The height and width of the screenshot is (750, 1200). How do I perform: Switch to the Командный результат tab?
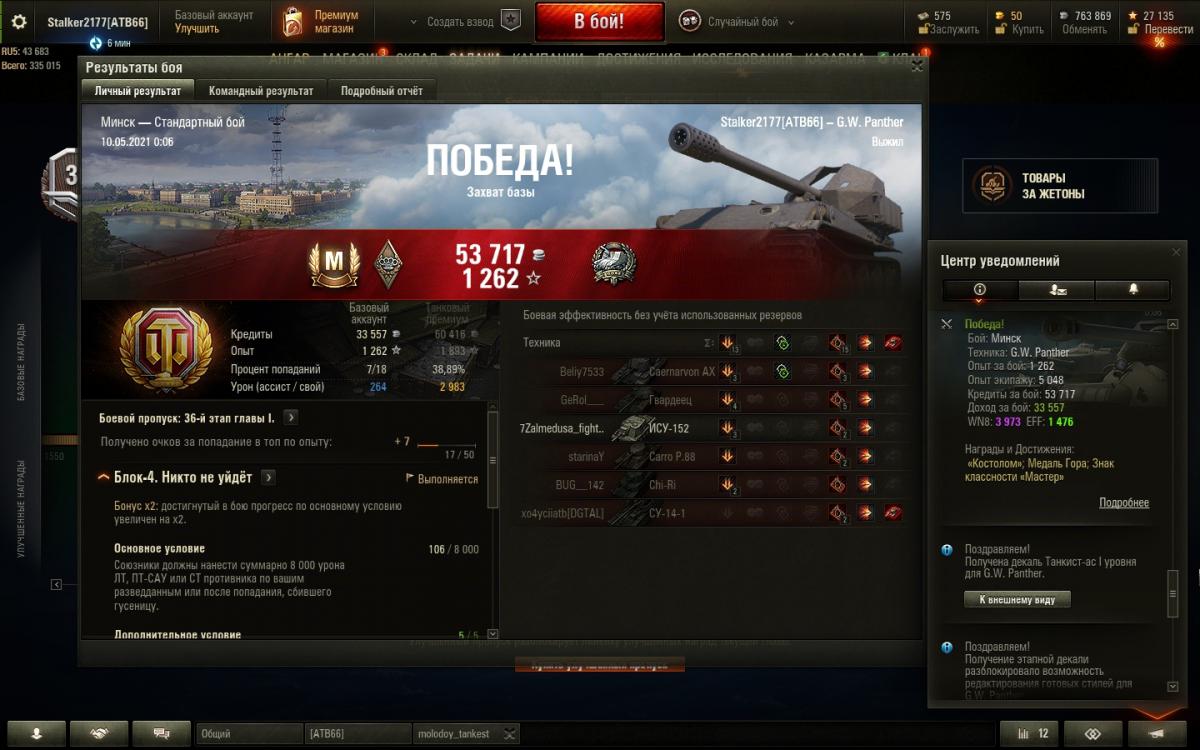(x=261, y=90)
